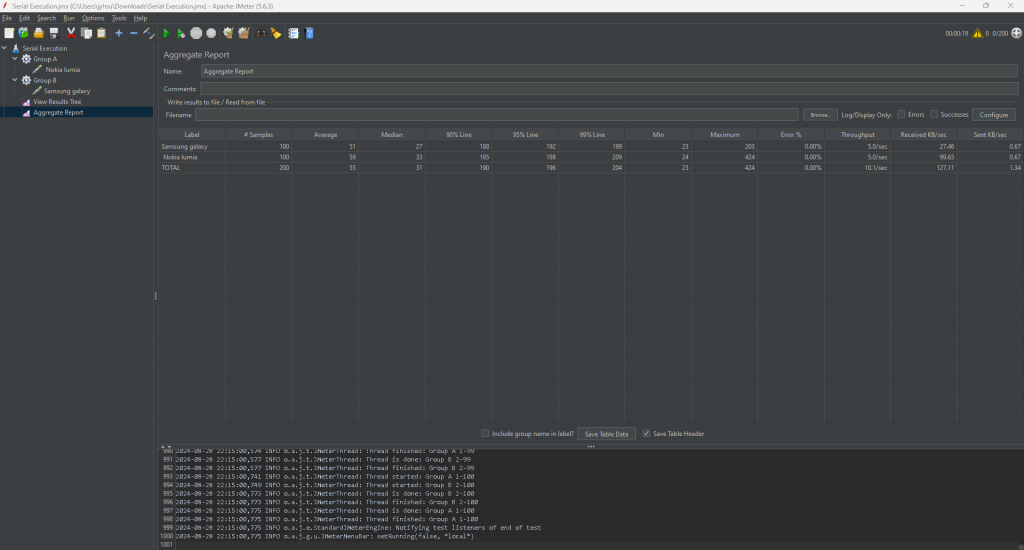Click the Comments input field

tap(609, 89)
